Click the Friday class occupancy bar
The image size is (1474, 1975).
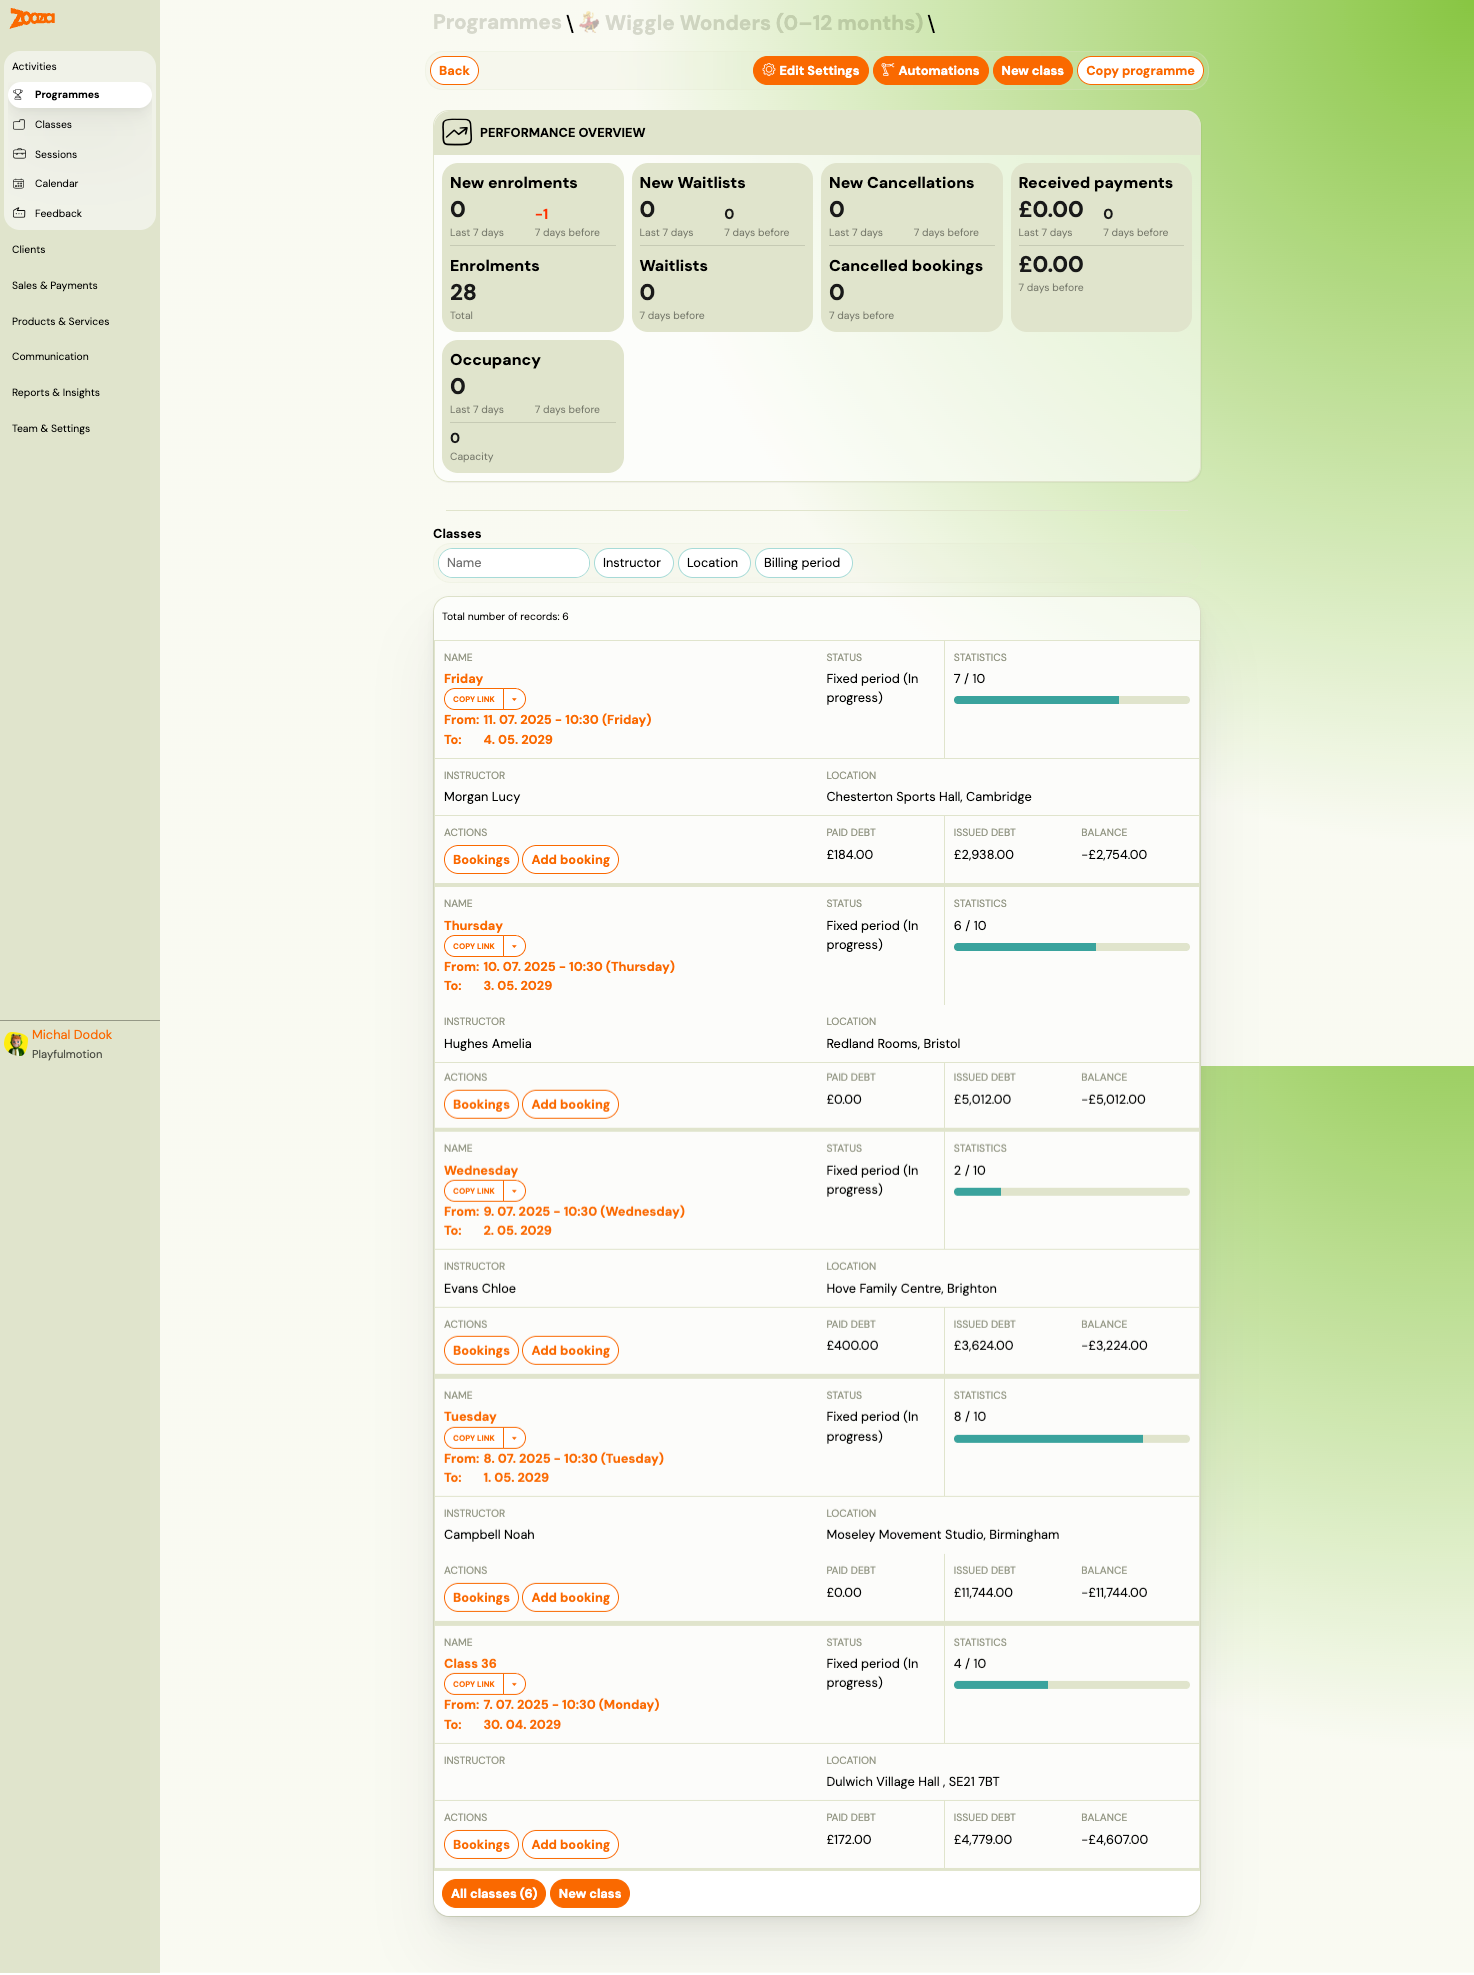(x=1071, y=700)
